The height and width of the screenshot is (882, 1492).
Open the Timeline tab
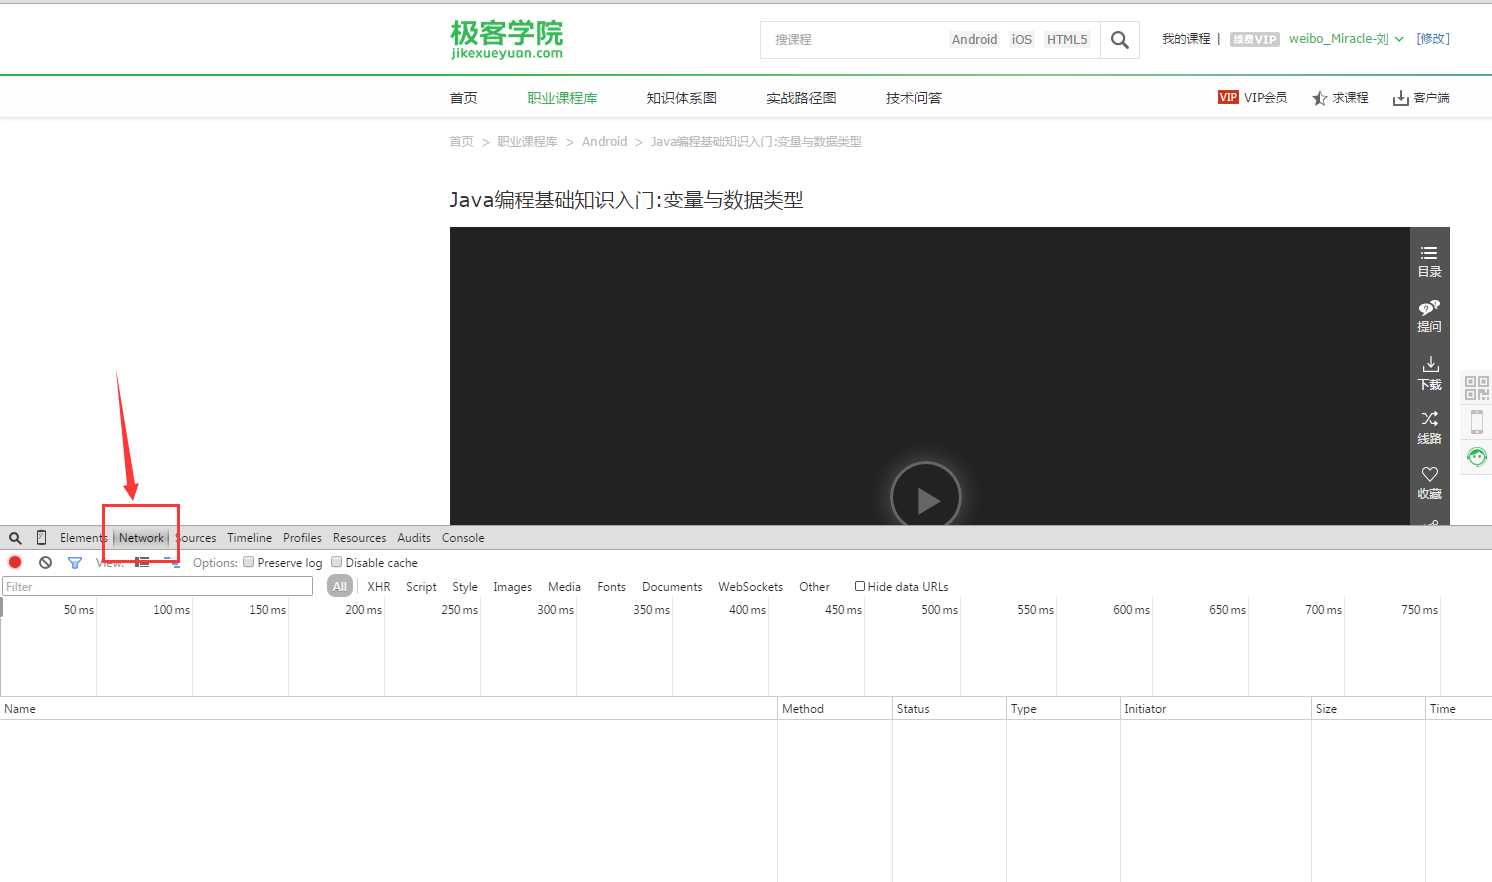pyautogui.click(x=249, y=538)
